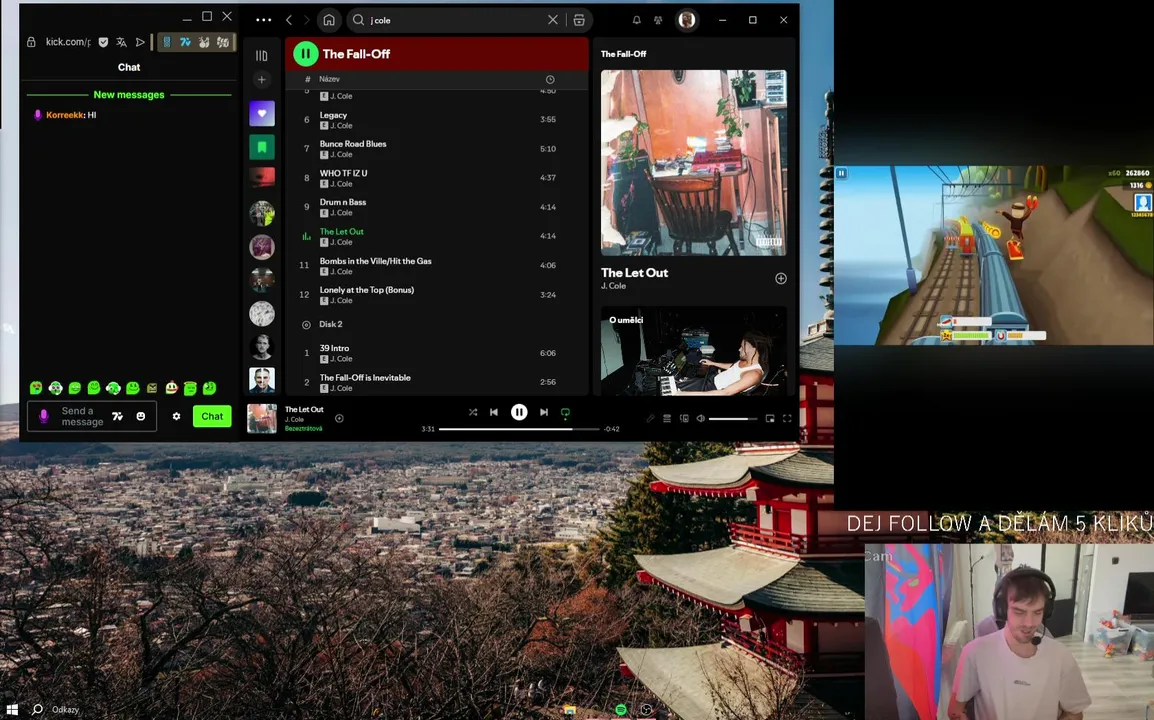Open the O umělci artist card
Viewport: 1154px width, 720px height.
(x=693, y=351)
